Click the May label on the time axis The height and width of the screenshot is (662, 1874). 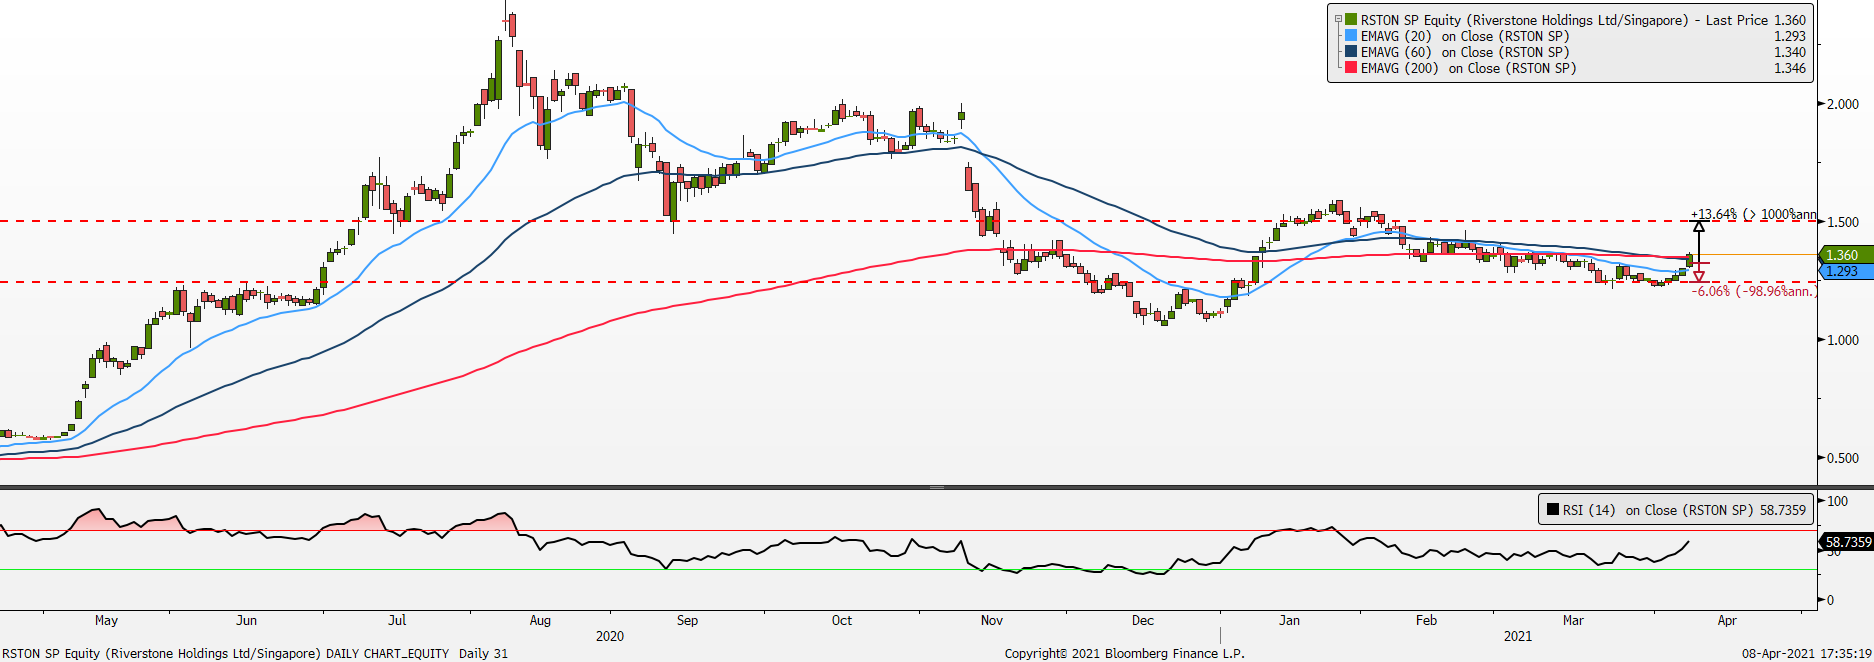pyautogui.click(x=106, y=620)
